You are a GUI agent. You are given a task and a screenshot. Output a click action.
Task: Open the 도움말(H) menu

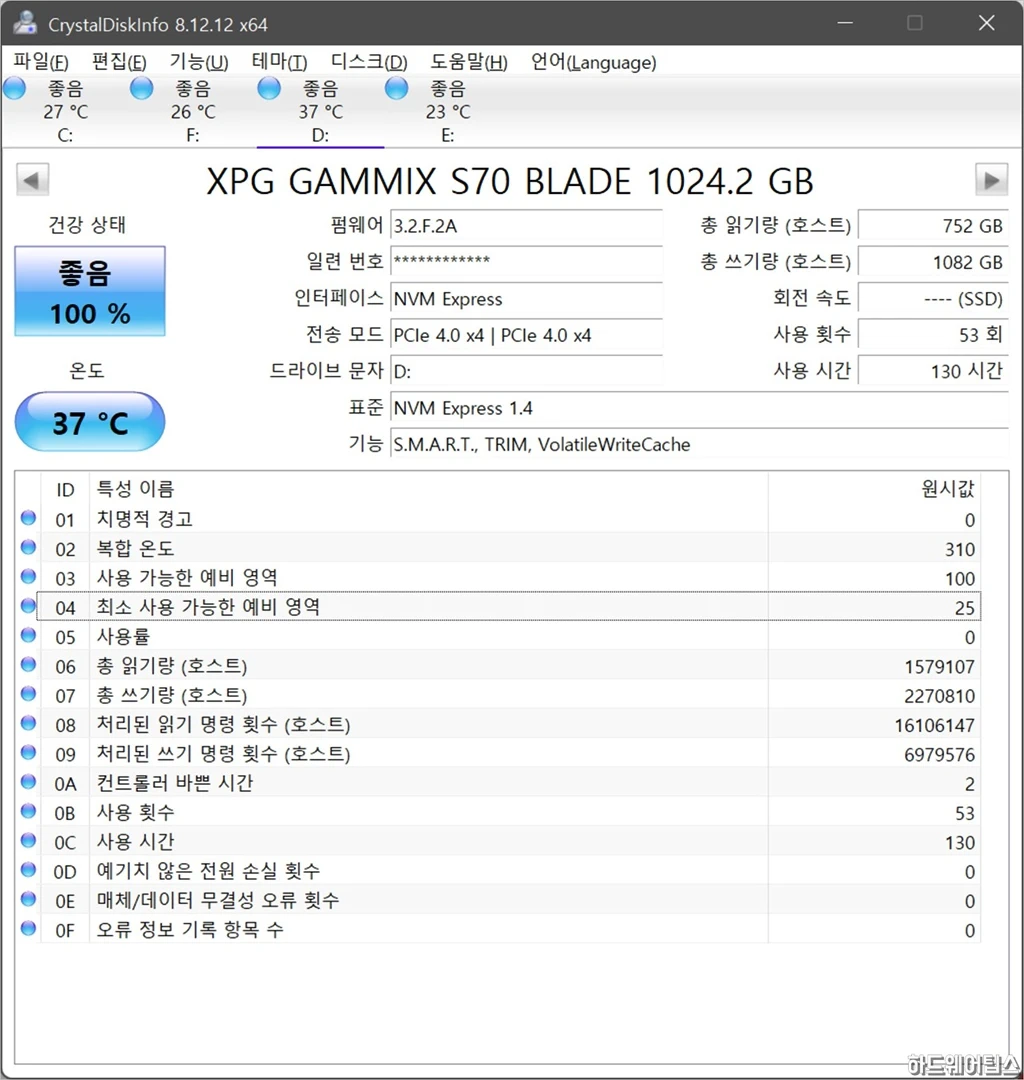click(469, 62)
